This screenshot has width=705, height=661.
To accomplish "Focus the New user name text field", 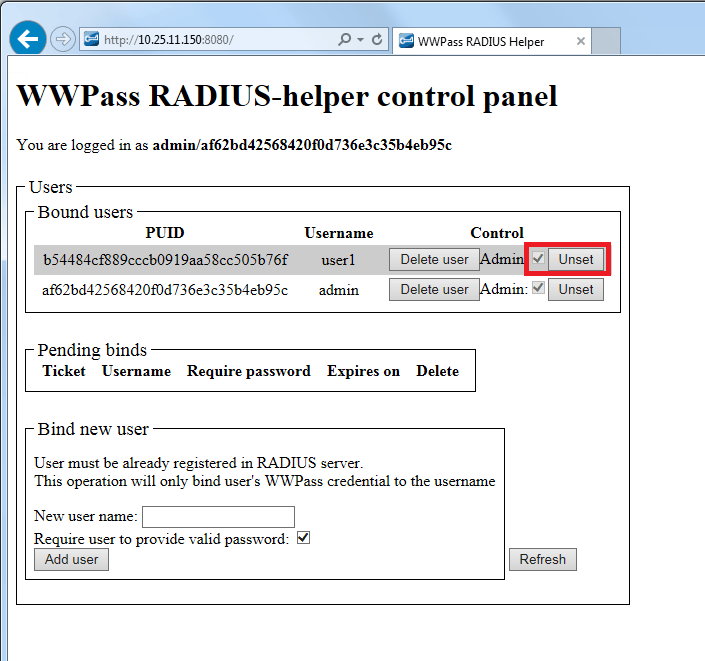I will click(218, 516).
